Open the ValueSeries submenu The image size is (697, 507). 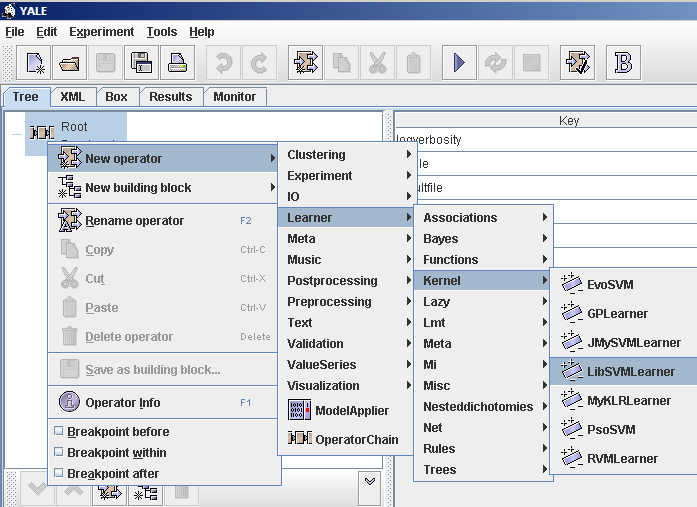tap(346, 365)
